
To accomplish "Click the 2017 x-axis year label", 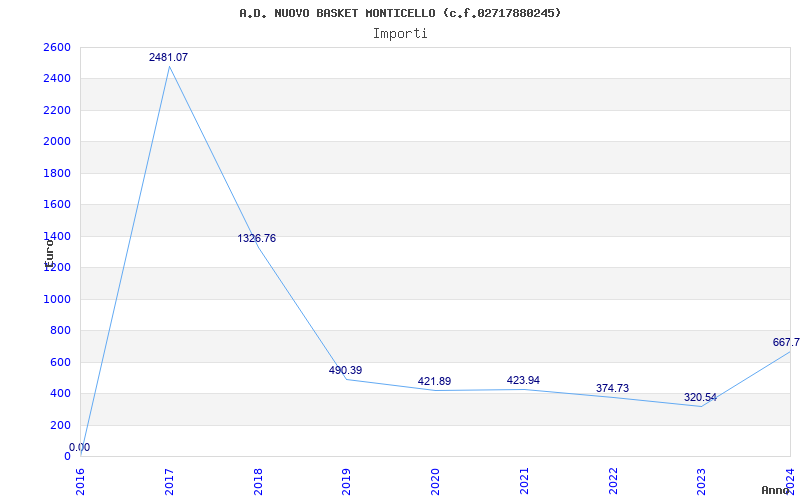I will click(x=169, y=481).
